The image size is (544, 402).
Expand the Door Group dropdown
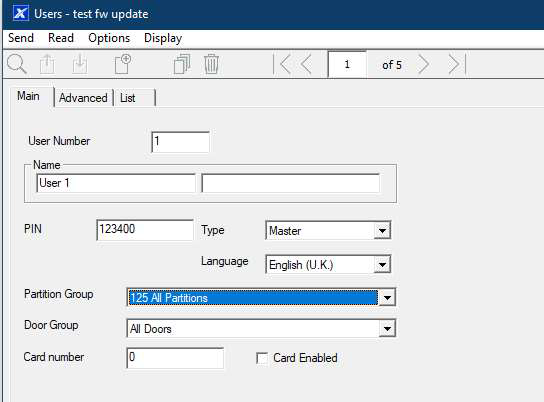pos(387,328)
